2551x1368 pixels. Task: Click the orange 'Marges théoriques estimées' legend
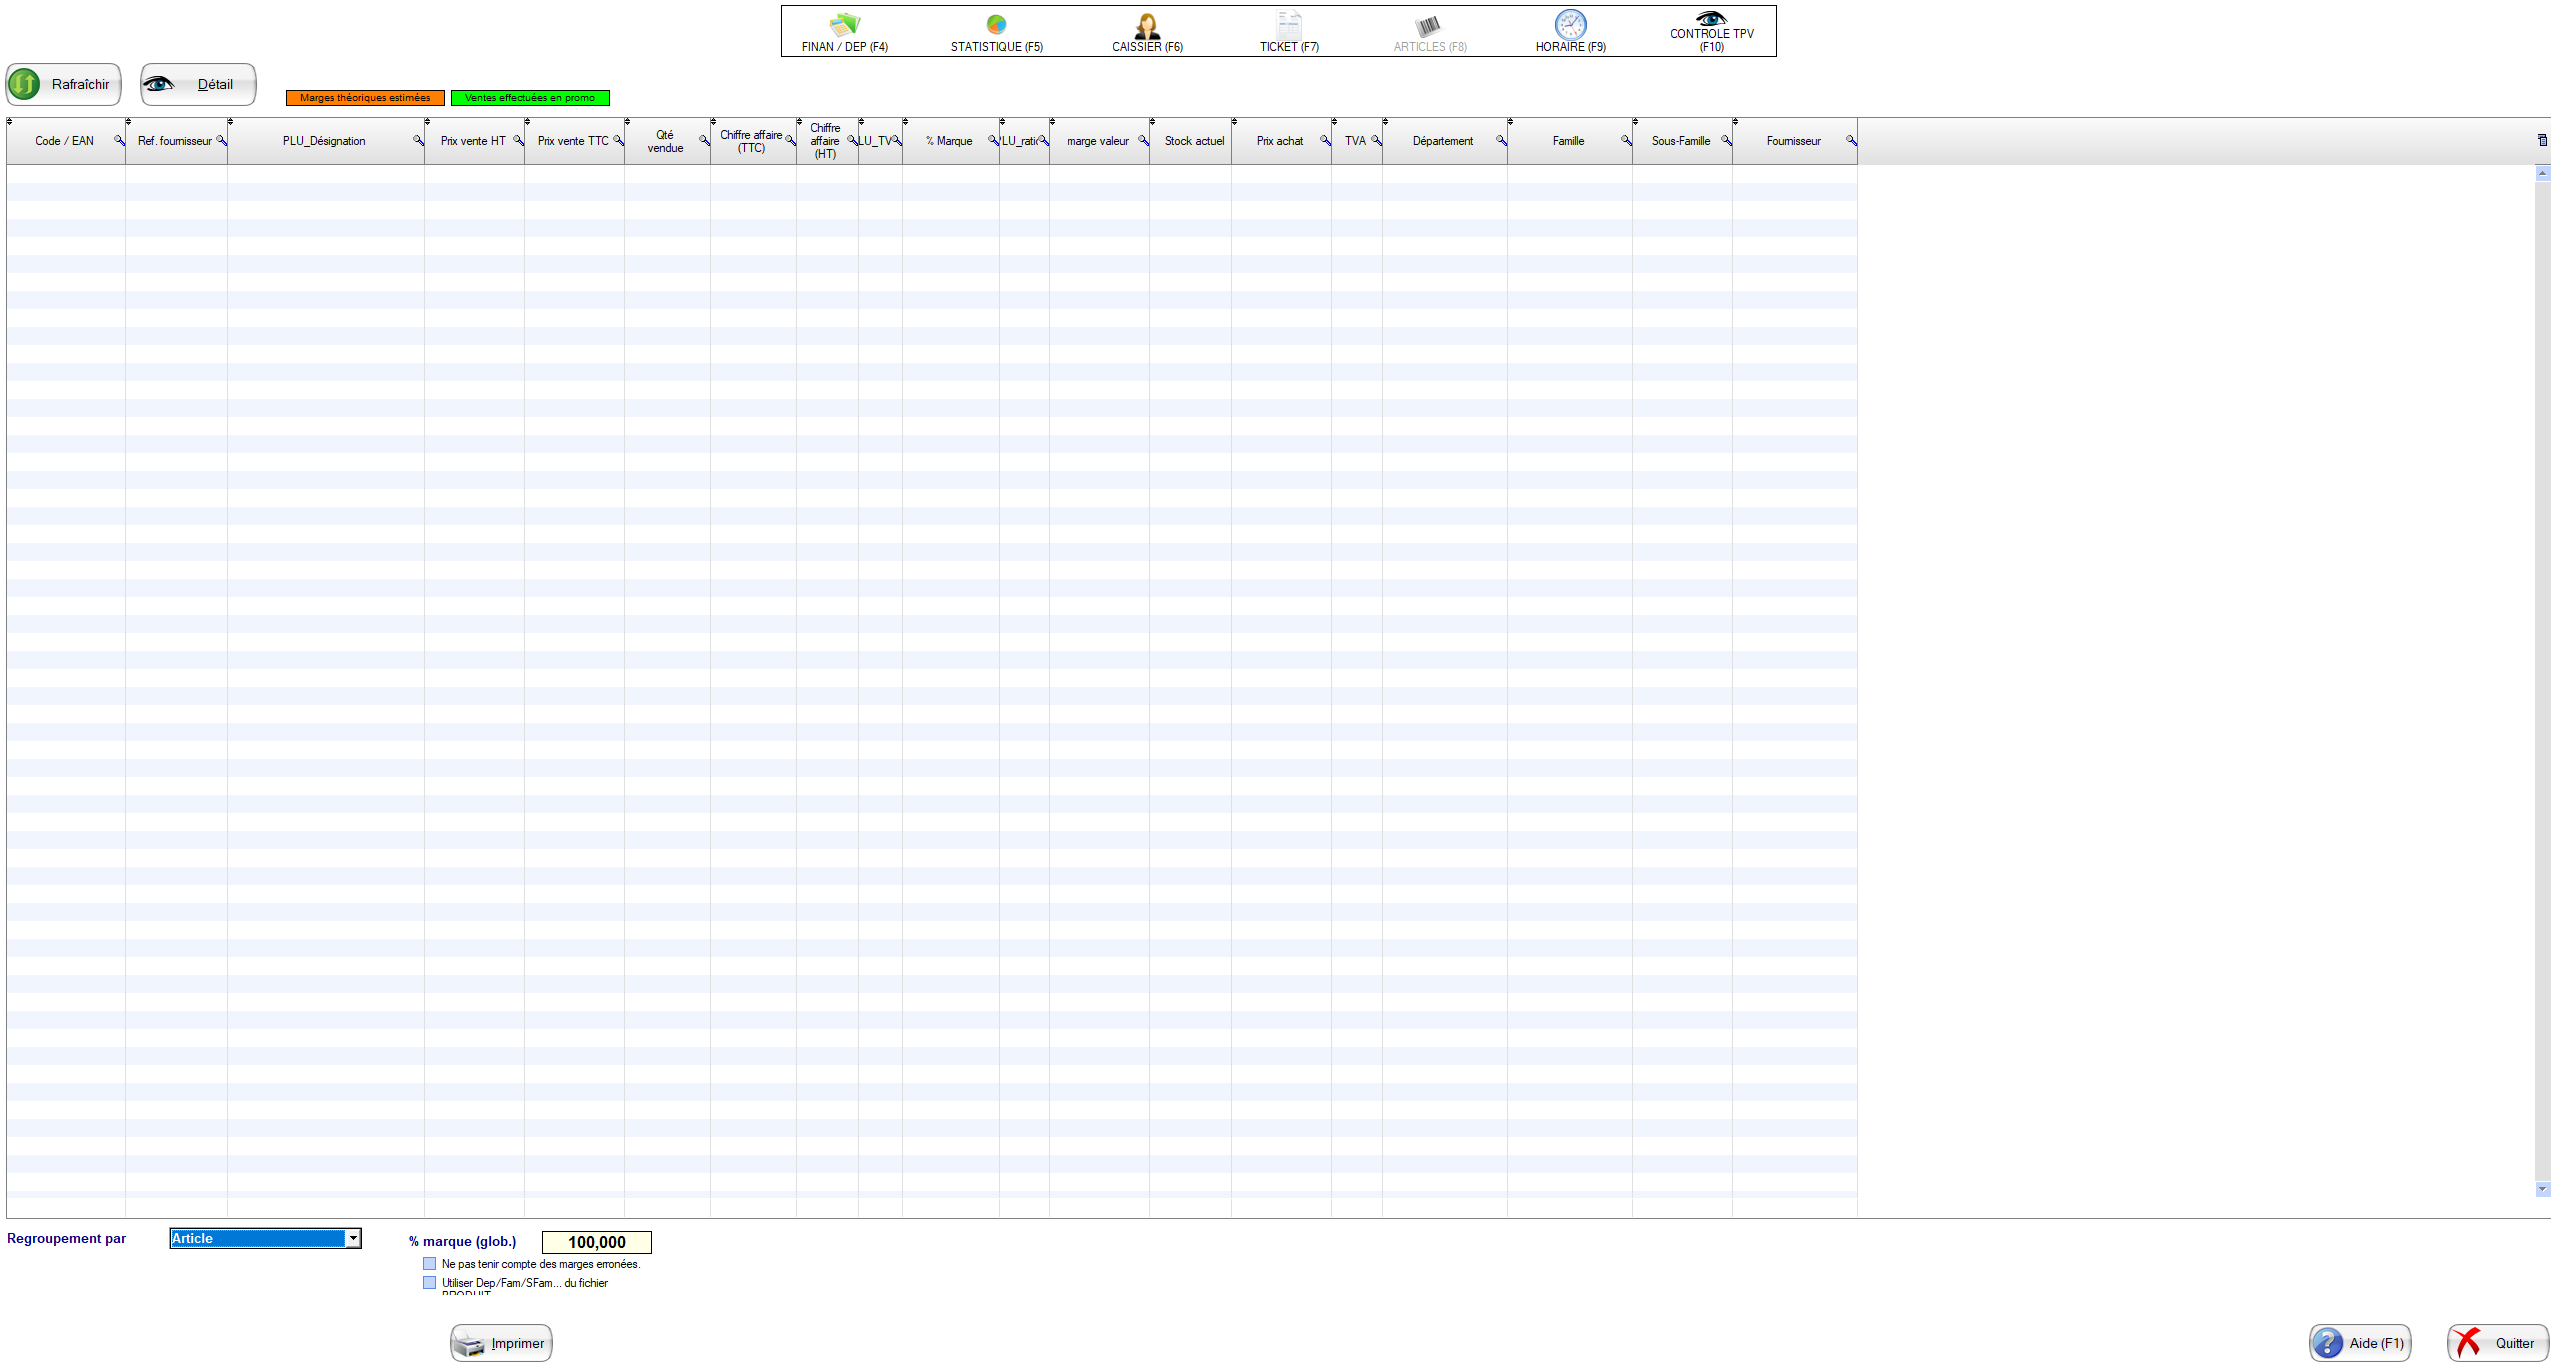tap(365, 98)
